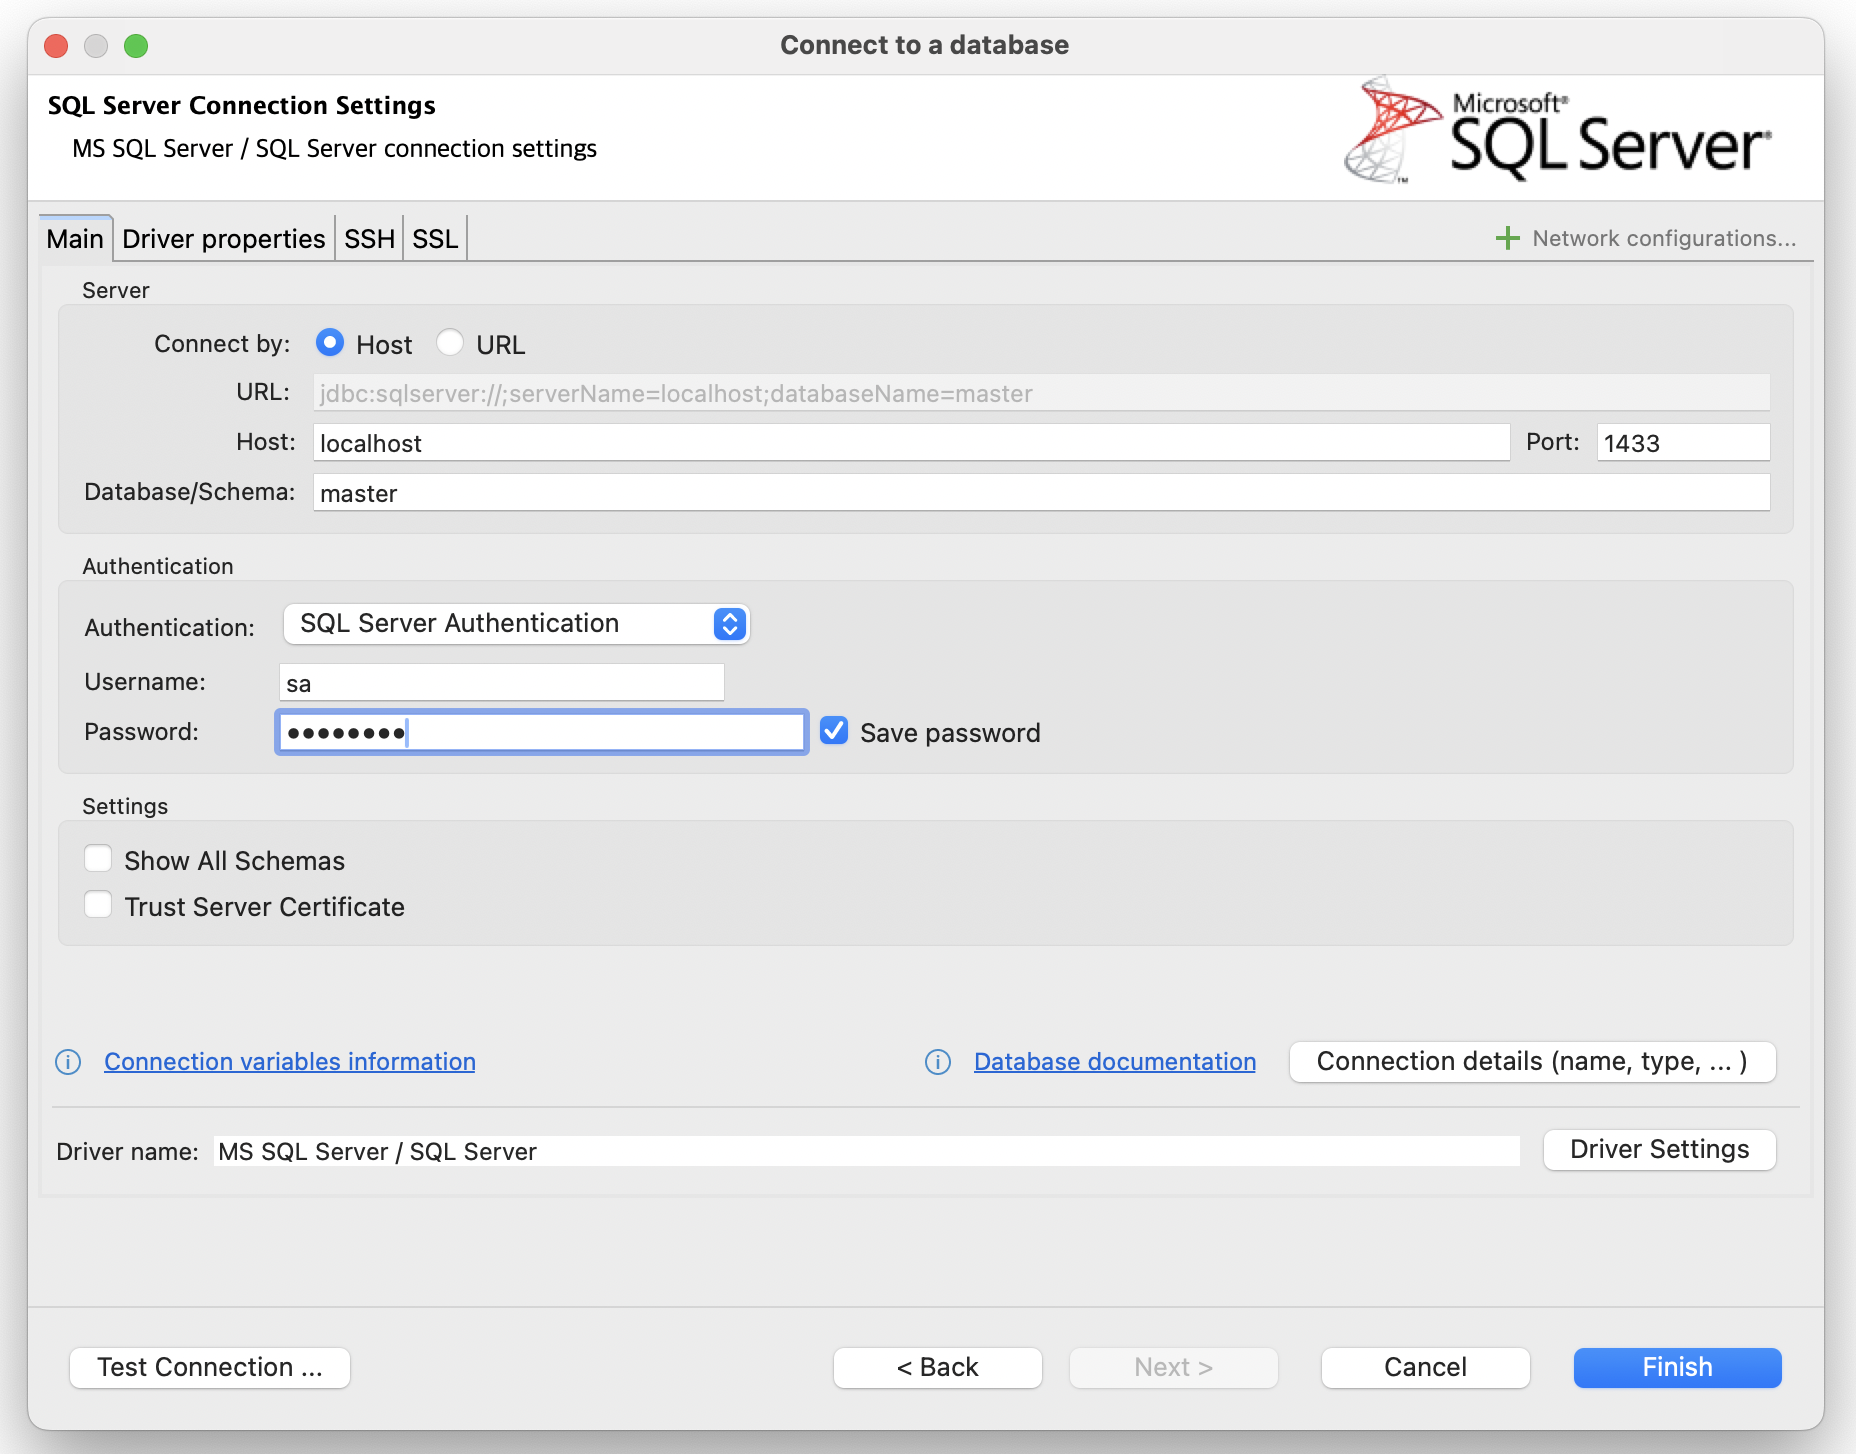This screenshot has height=1454, width=1856.
Task: Click the 'SQL Server Connection Settings' heading
Action: (x=242, y=105)
